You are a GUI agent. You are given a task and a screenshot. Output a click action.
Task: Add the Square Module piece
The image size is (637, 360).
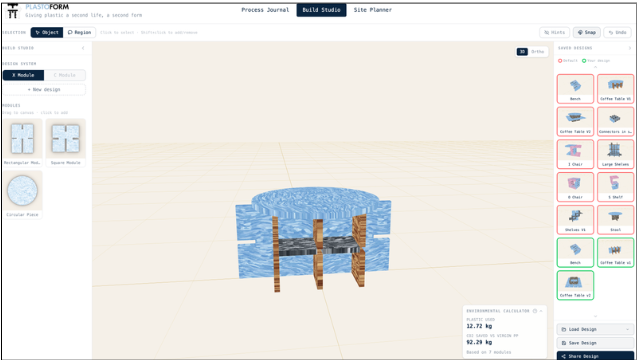(65, 142)
